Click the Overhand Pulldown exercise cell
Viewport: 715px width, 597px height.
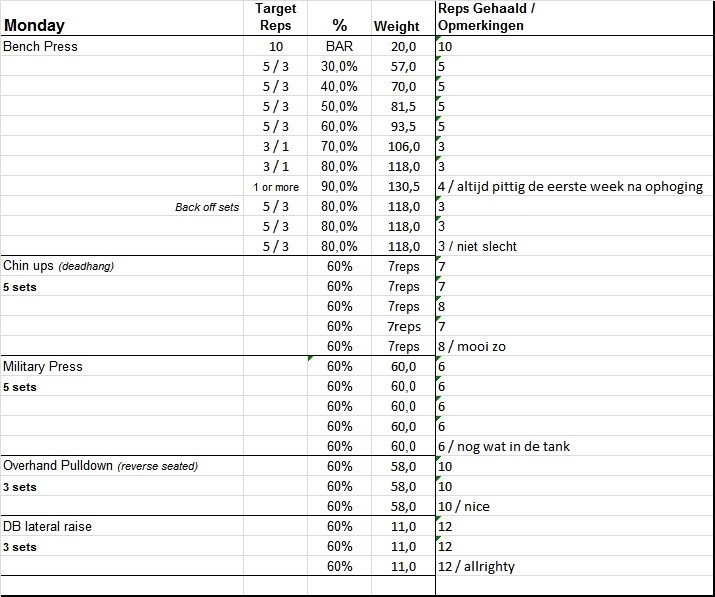coord(100,466)
